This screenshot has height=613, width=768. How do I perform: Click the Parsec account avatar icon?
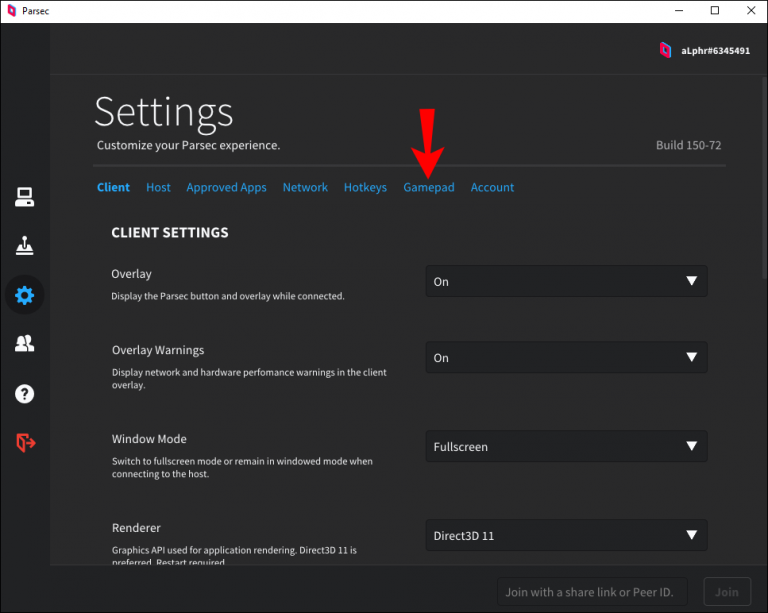(x=665, y=50)
